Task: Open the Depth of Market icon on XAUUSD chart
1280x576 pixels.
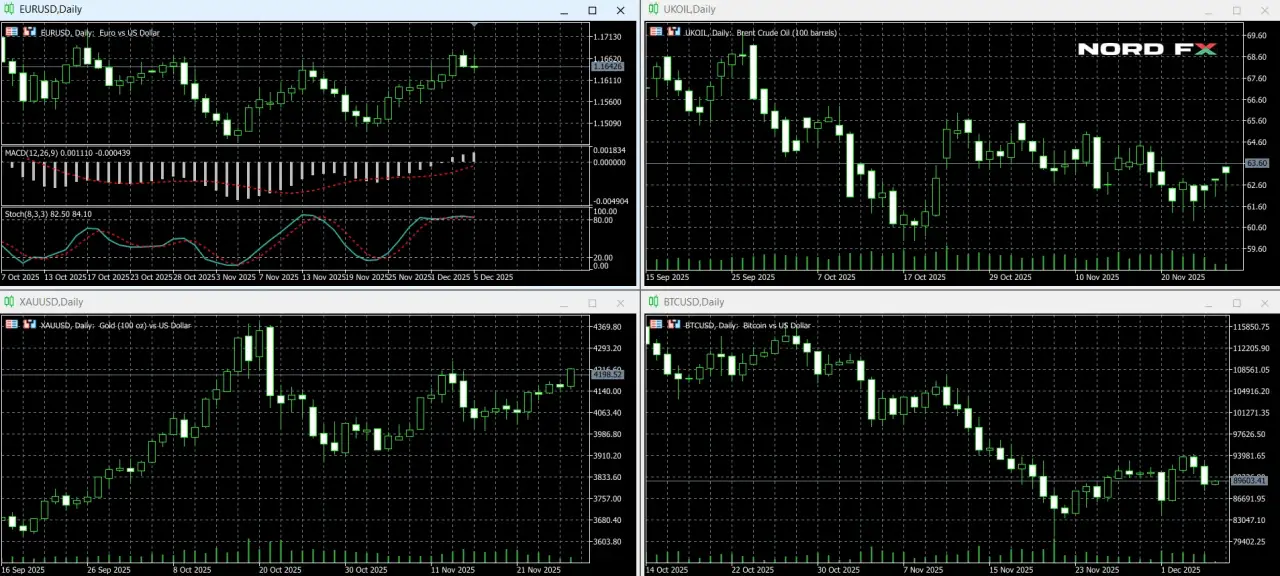Action: coord(30,325)
